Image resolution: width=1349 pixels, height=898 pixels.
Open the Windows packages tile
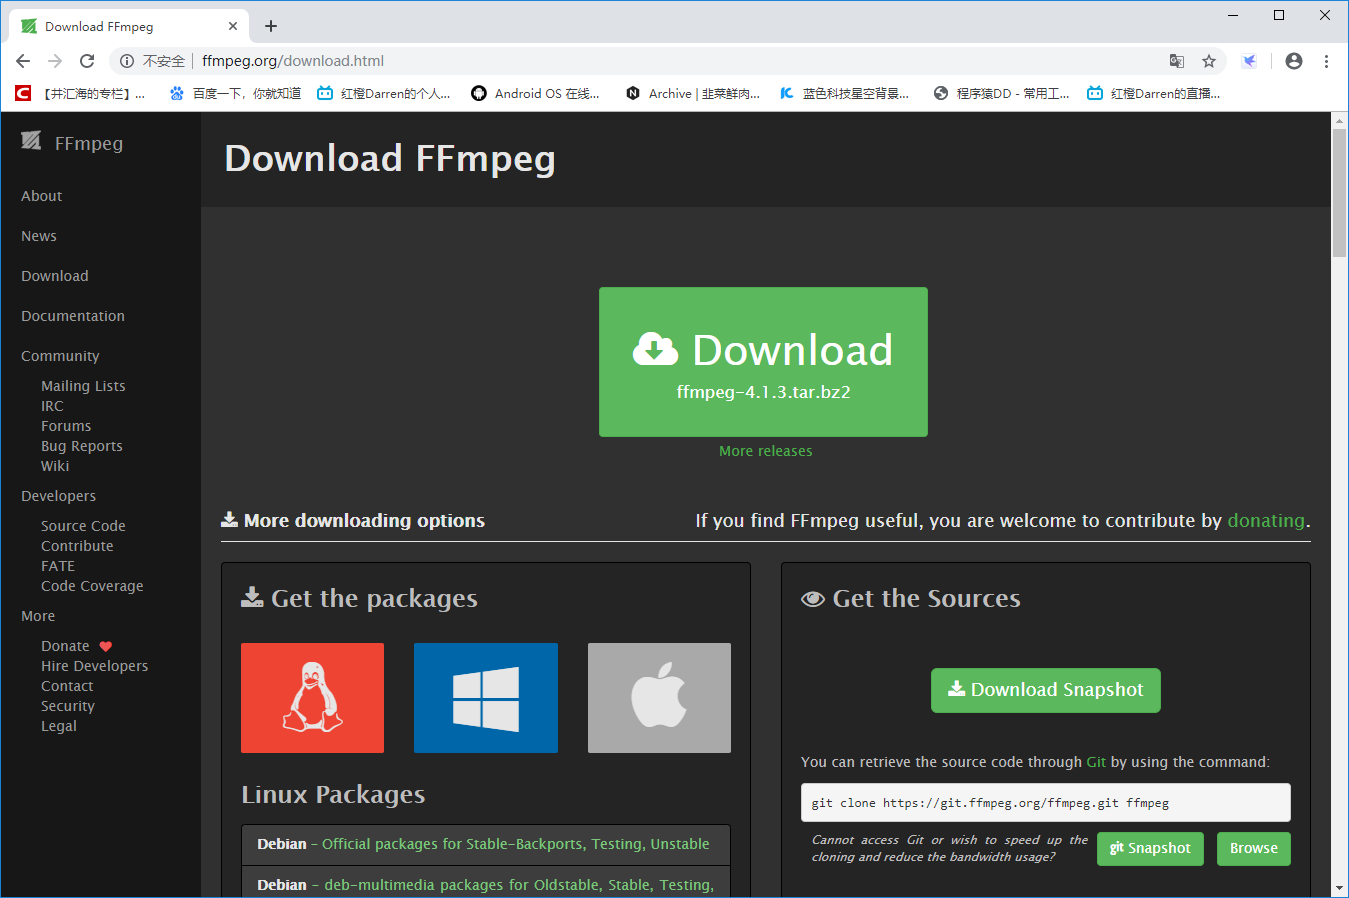coord(486,698)
